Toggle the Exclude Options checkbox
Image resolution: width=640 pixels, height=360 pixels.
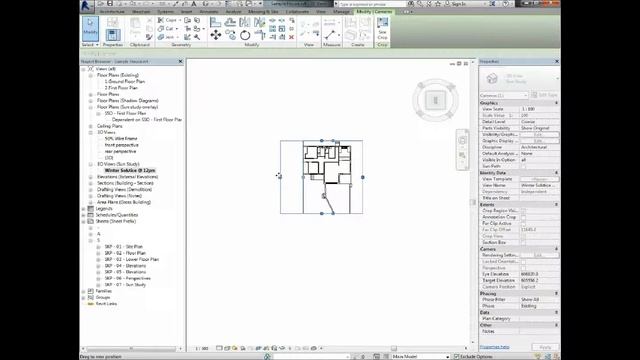click(457, 357)
